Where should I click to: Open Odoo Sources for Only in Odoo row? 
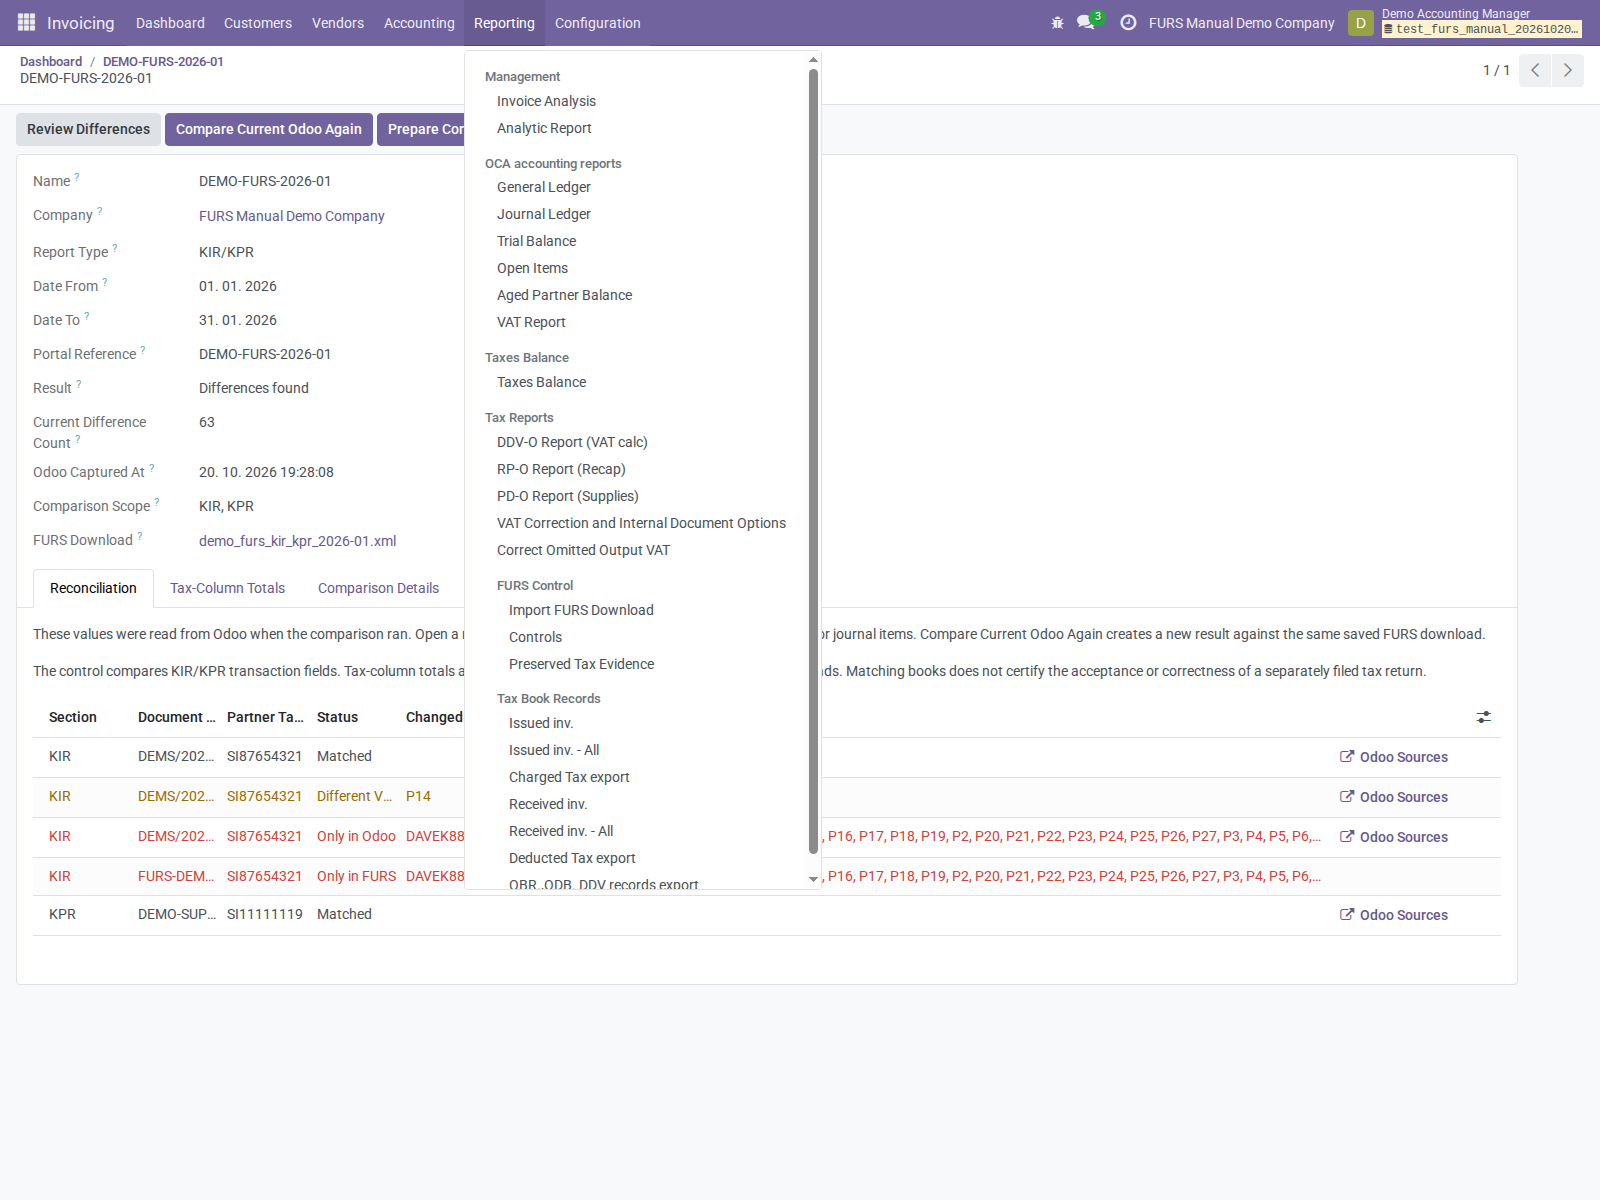1394,837
